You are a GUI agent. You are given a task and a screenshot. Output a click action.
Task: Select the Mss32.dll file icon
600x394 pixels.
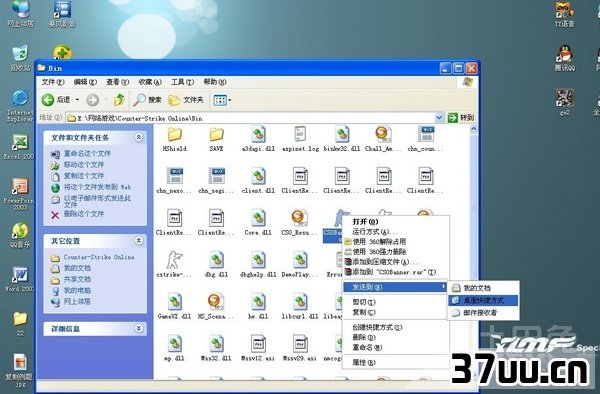click(216, 344)
